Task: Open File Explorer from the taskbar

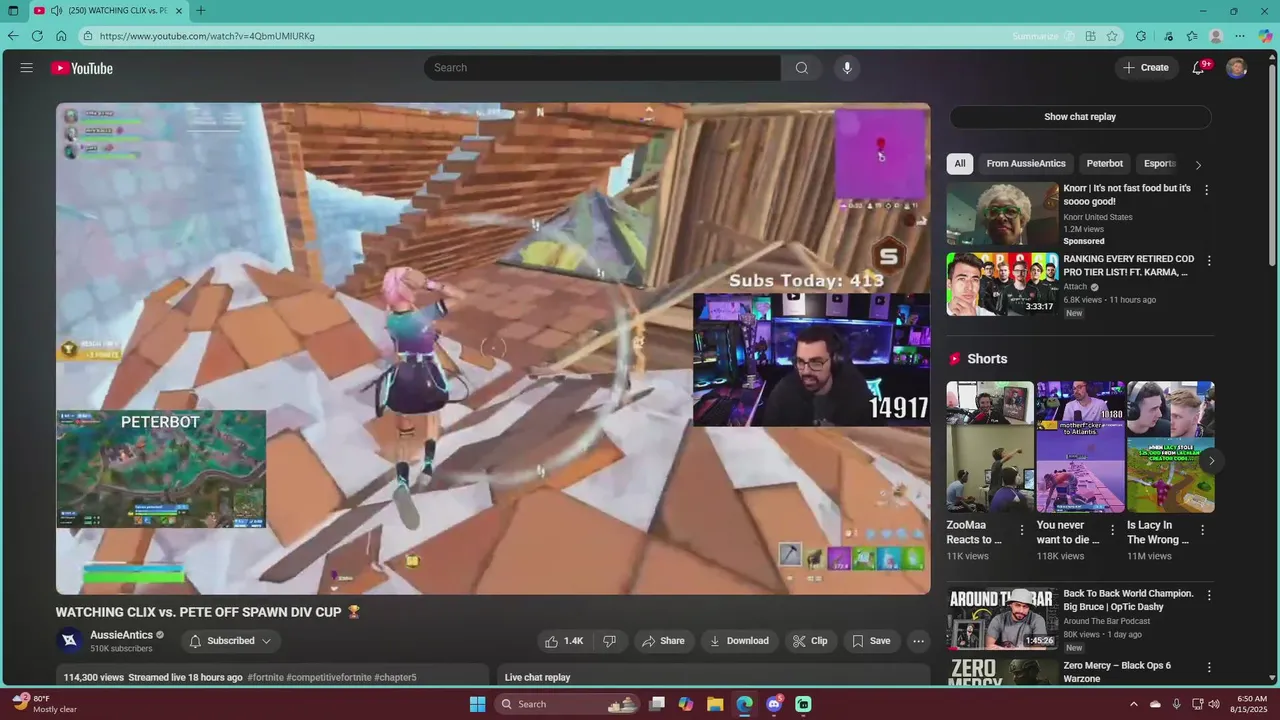Action: pyautogui.click(x=715, y=704)
